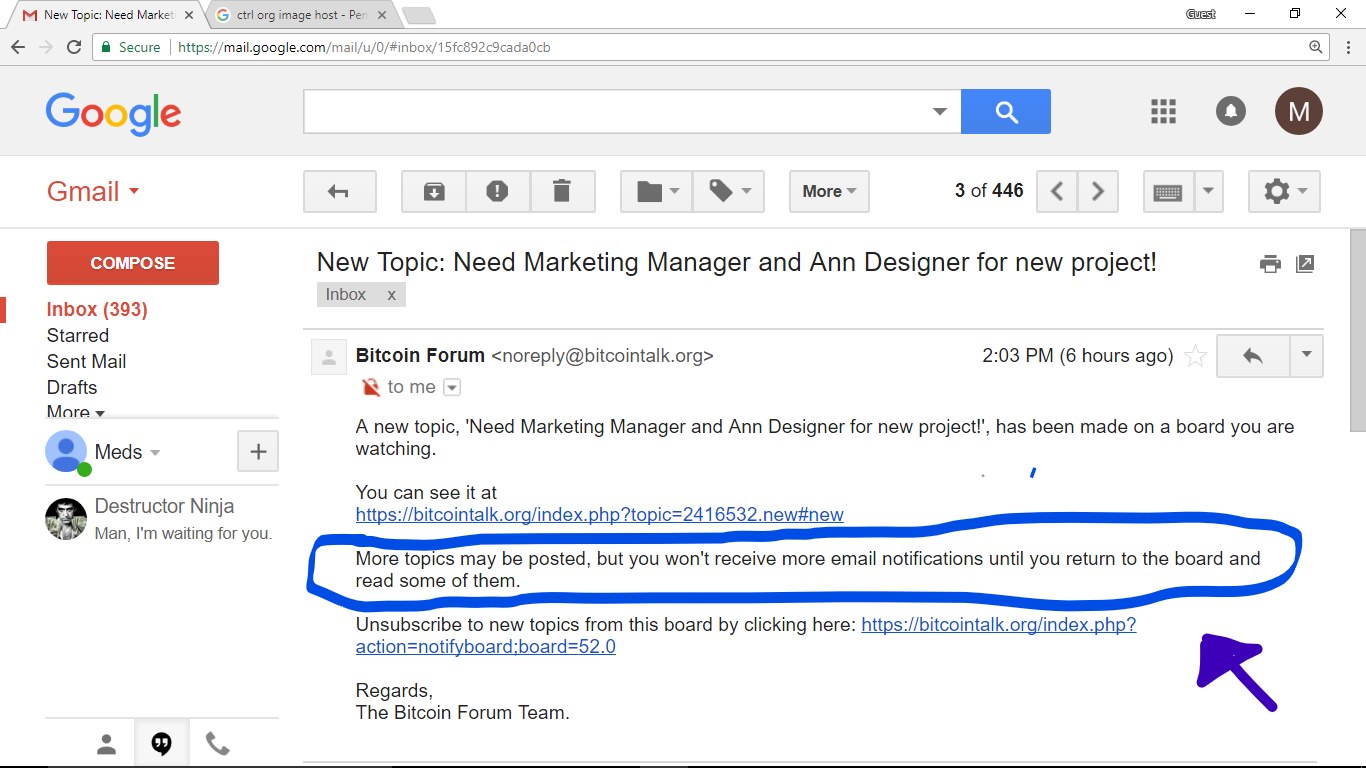Select the 'New Topic: Need Market' tab
Screen dimensions: 1366x768
click(x=105, y=15)
